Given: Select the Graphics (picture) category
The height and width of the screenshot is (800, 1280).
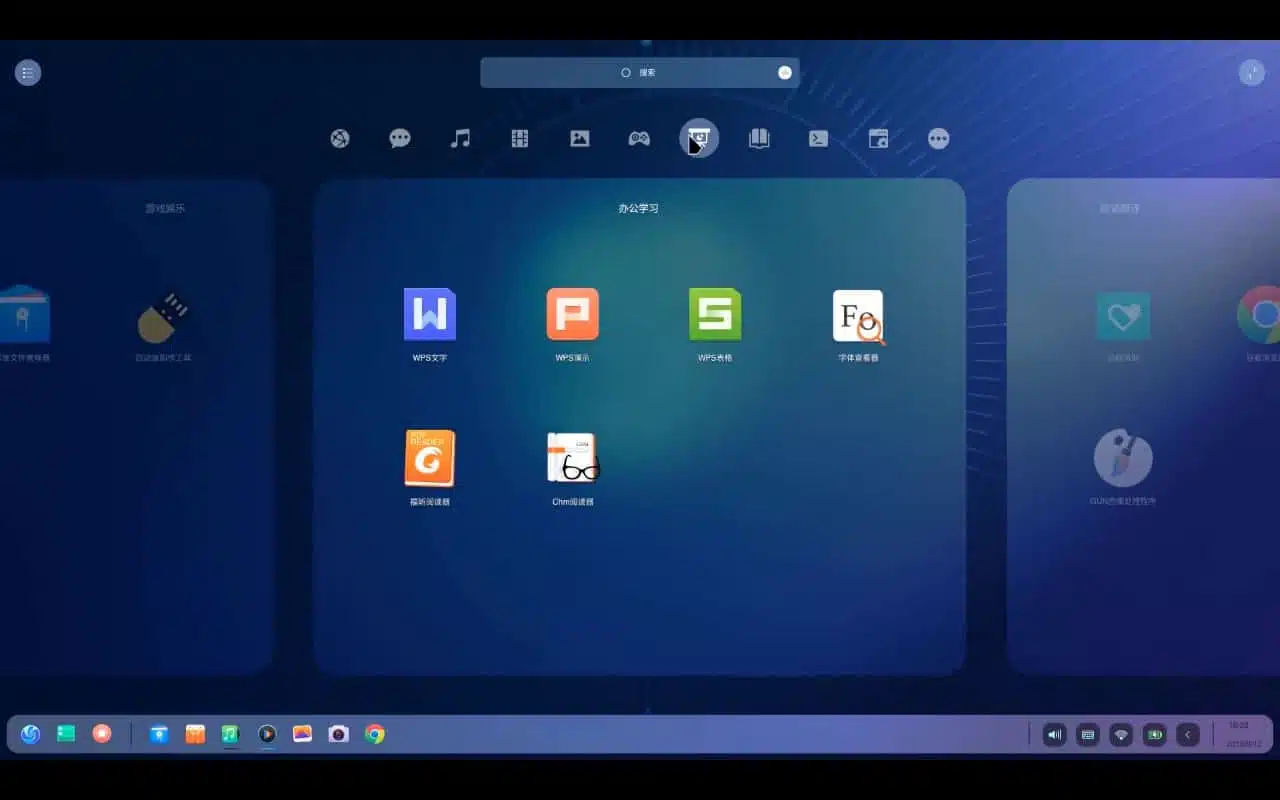Looking at the screenshot, I should coord(580,139).
